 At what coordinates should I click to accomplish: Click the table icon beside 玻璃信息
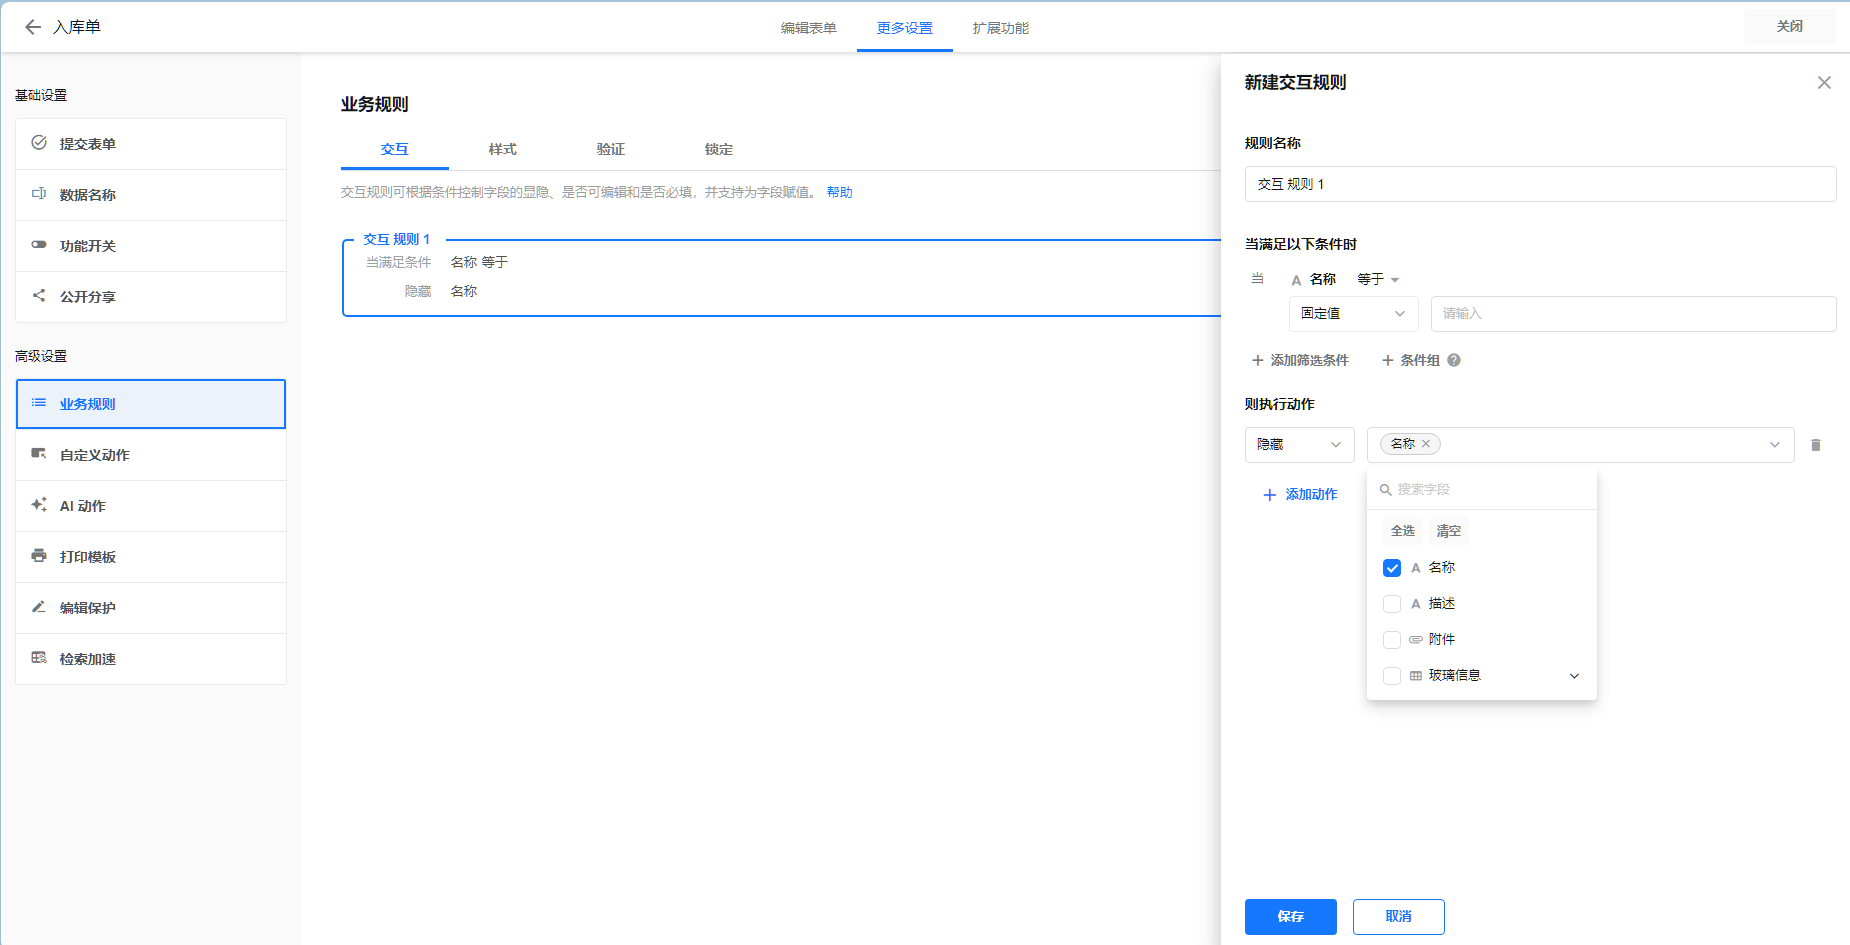coord(1416,676)
